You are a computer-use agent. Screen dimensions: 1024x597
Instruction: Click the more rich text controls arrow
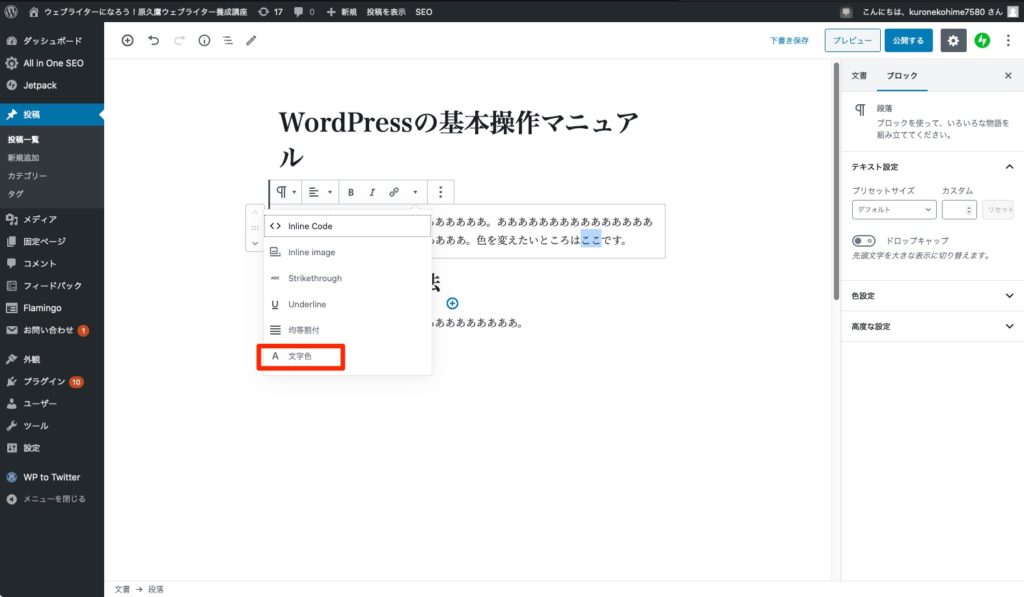[415, 192]
